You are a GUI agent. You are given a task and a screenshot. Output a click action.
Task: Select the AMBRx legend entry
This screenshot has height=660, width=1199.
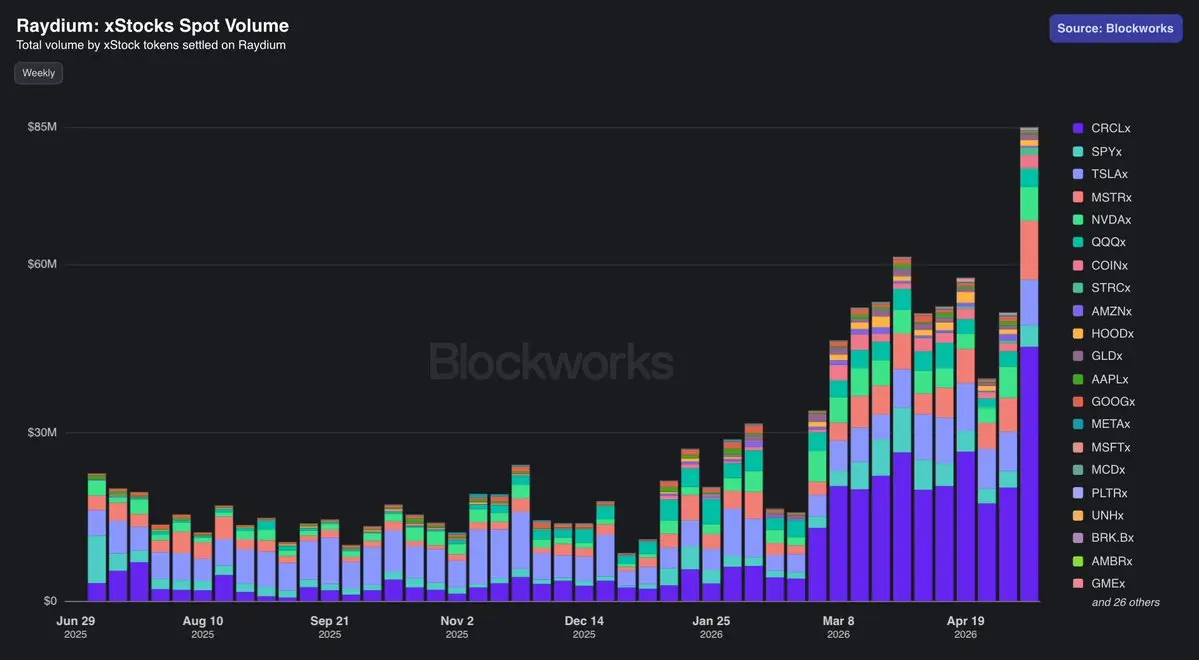1103,561
